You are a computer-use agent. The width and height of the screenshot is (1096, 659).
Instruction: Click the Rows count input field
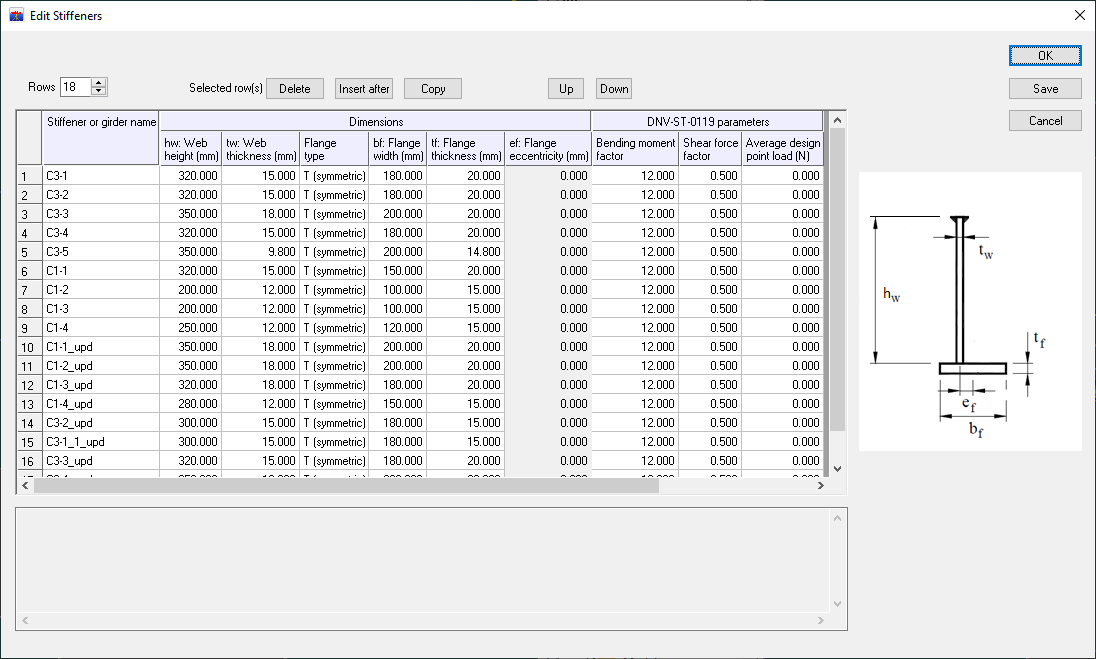[x=75, y=87]
